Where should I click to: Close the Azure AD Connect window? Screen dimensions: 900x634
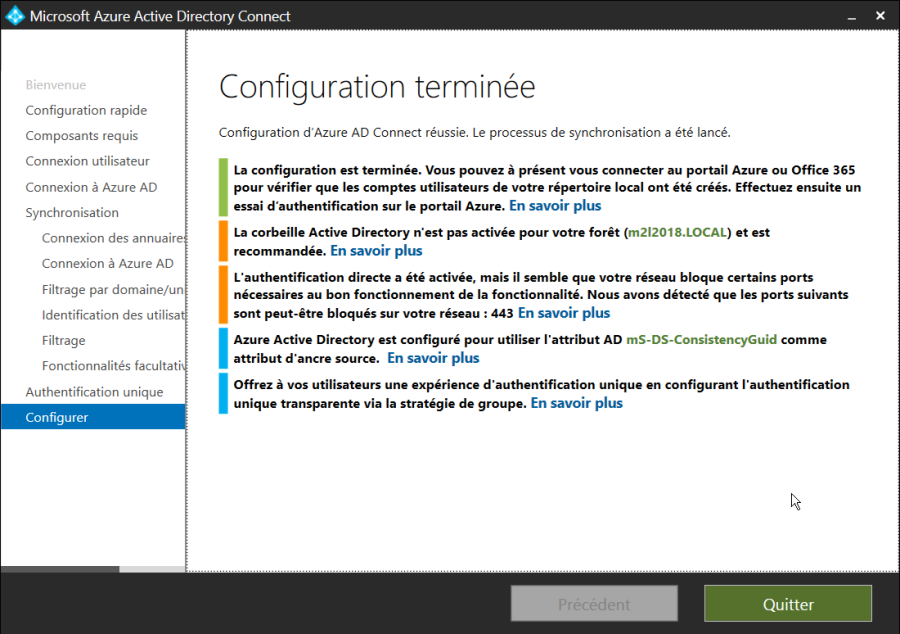click(880, 15)
